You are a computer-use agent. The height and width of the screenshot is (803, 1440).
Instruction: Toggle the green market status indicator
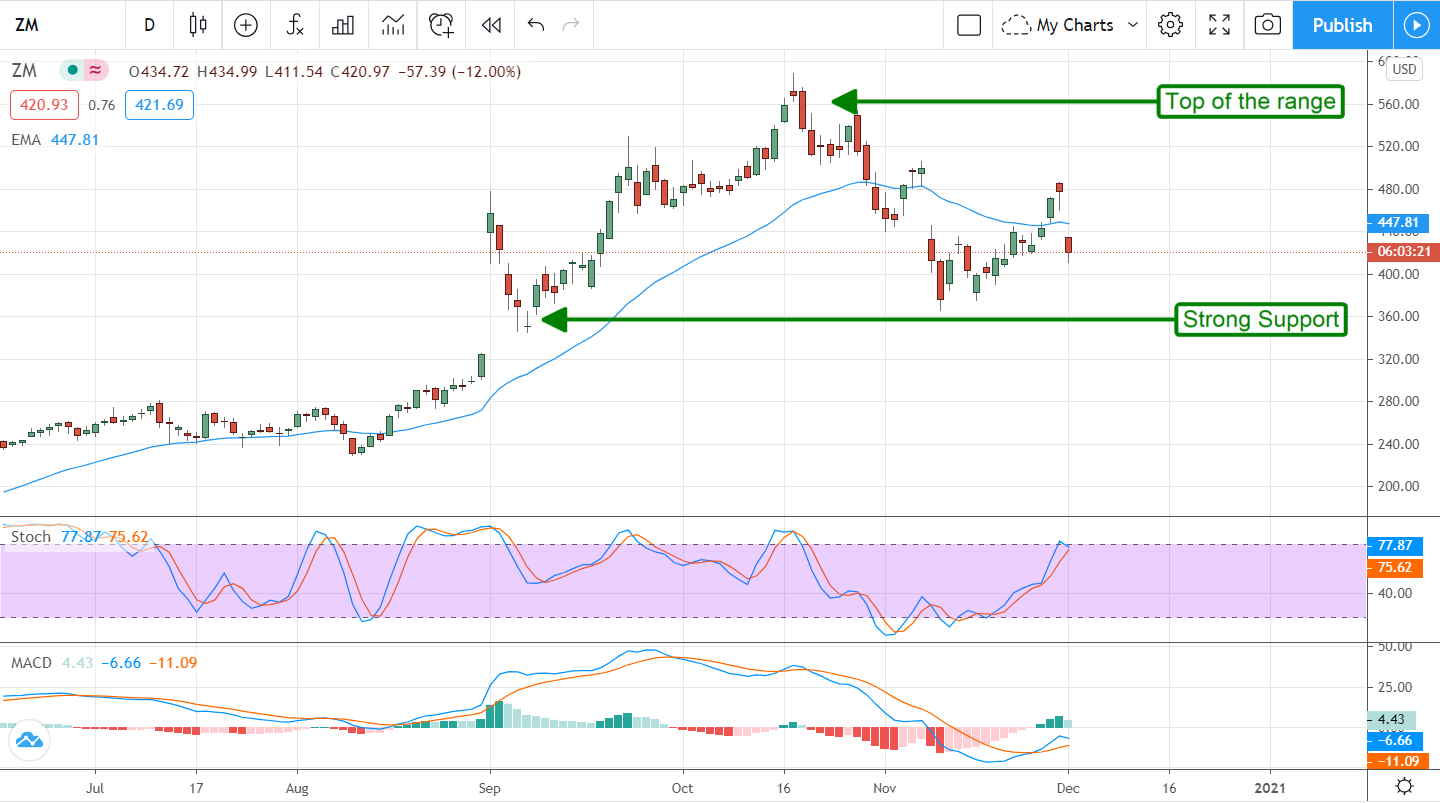[x=72, y=71]
